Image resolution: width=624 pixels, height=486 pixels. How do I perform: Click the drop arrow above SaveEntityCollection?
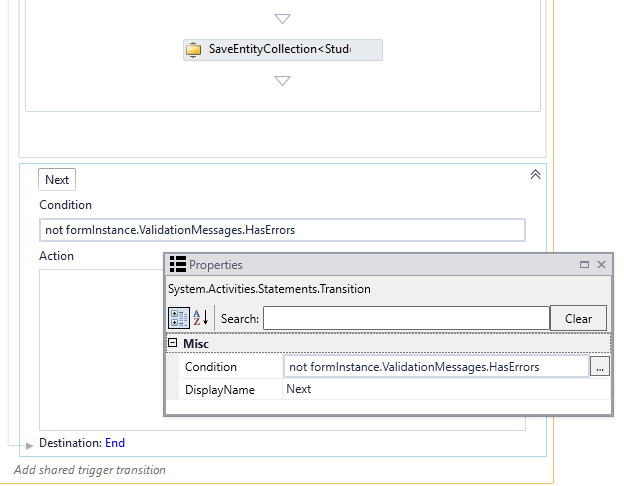point(283,19)
